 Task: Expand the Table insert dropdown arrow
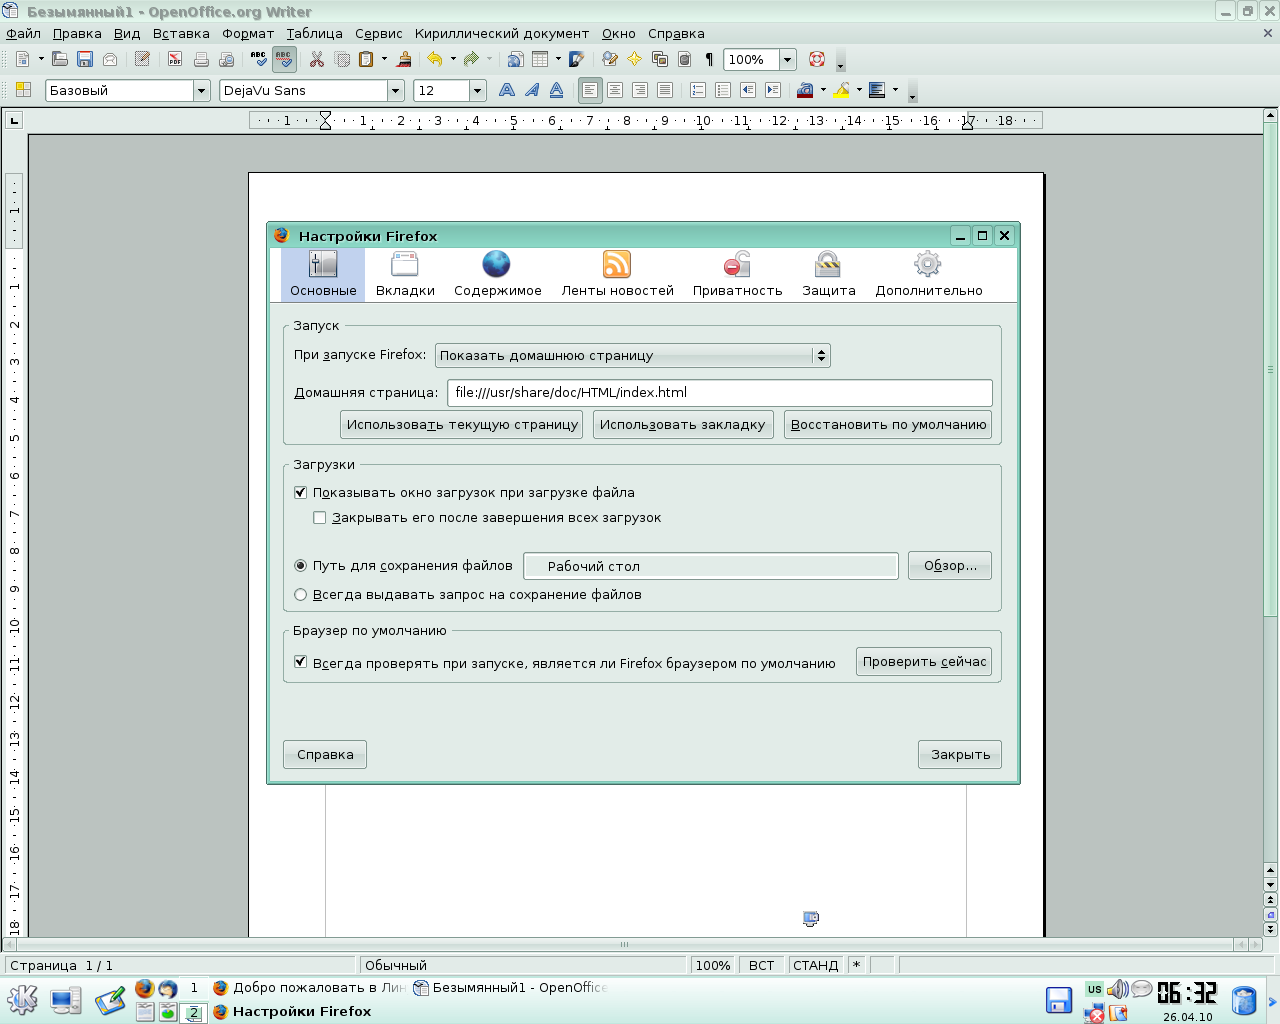click(x=558, y=60)
